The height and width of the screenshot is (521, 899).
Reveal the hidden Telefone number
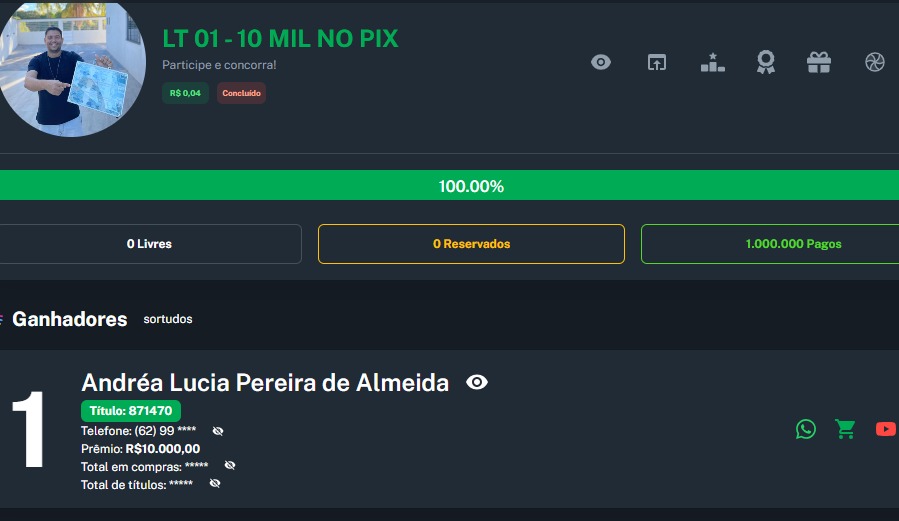[x=218, y=431]
